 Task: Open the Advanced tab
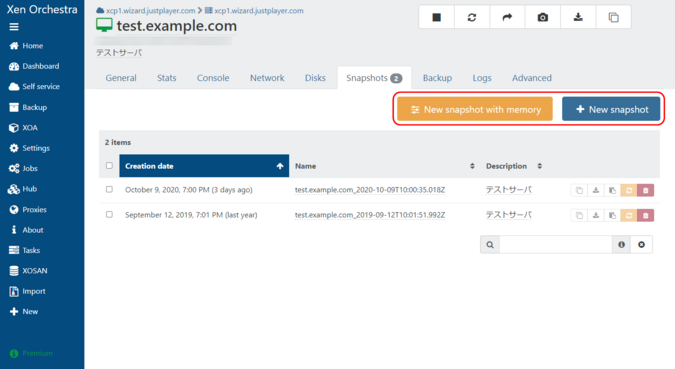pyautogui.click(x=532, y=78)
